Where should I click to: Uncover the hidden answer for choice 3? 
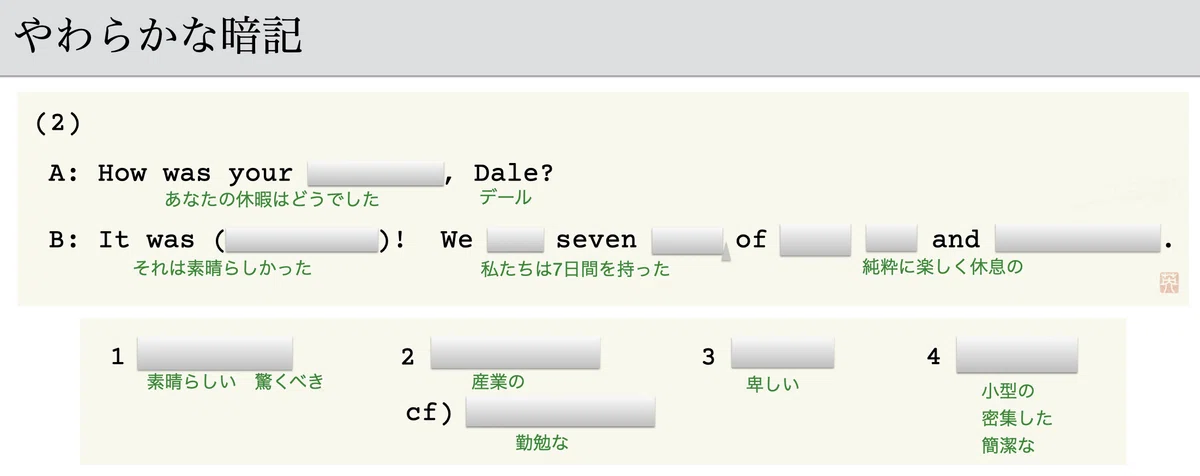[x=782, y=353]
